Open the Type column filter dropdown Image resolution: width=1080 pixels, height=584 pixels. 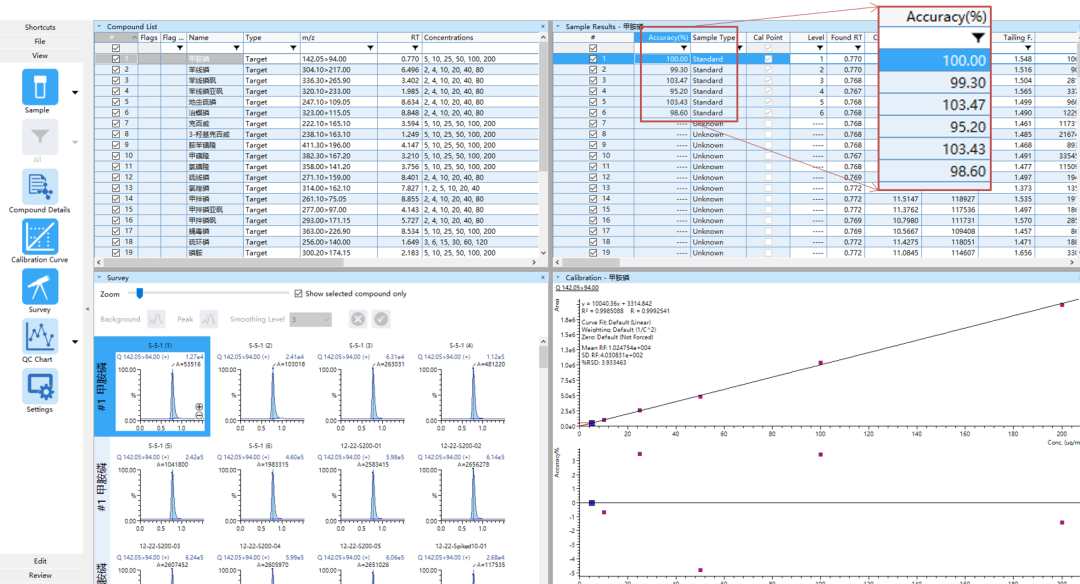(291, 48)
